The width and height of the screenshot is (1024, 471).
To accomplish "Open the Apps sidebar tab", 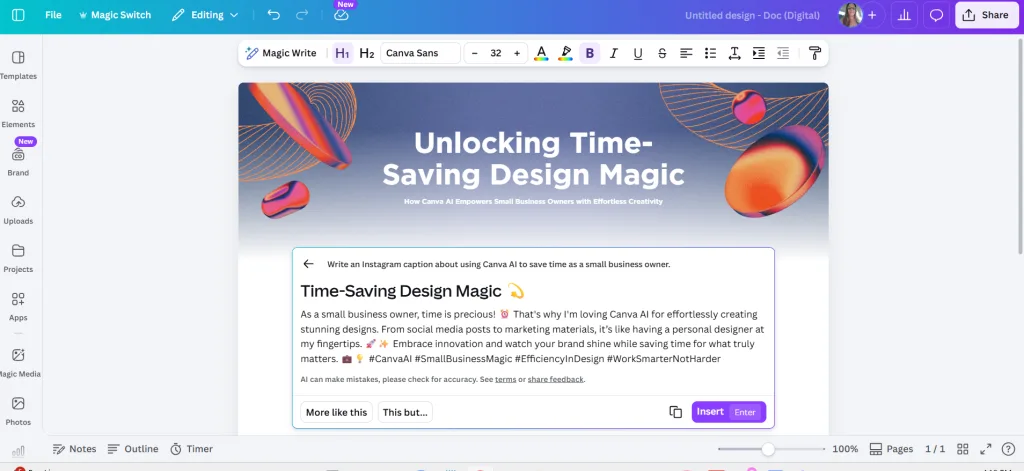I will pos(18,307).
